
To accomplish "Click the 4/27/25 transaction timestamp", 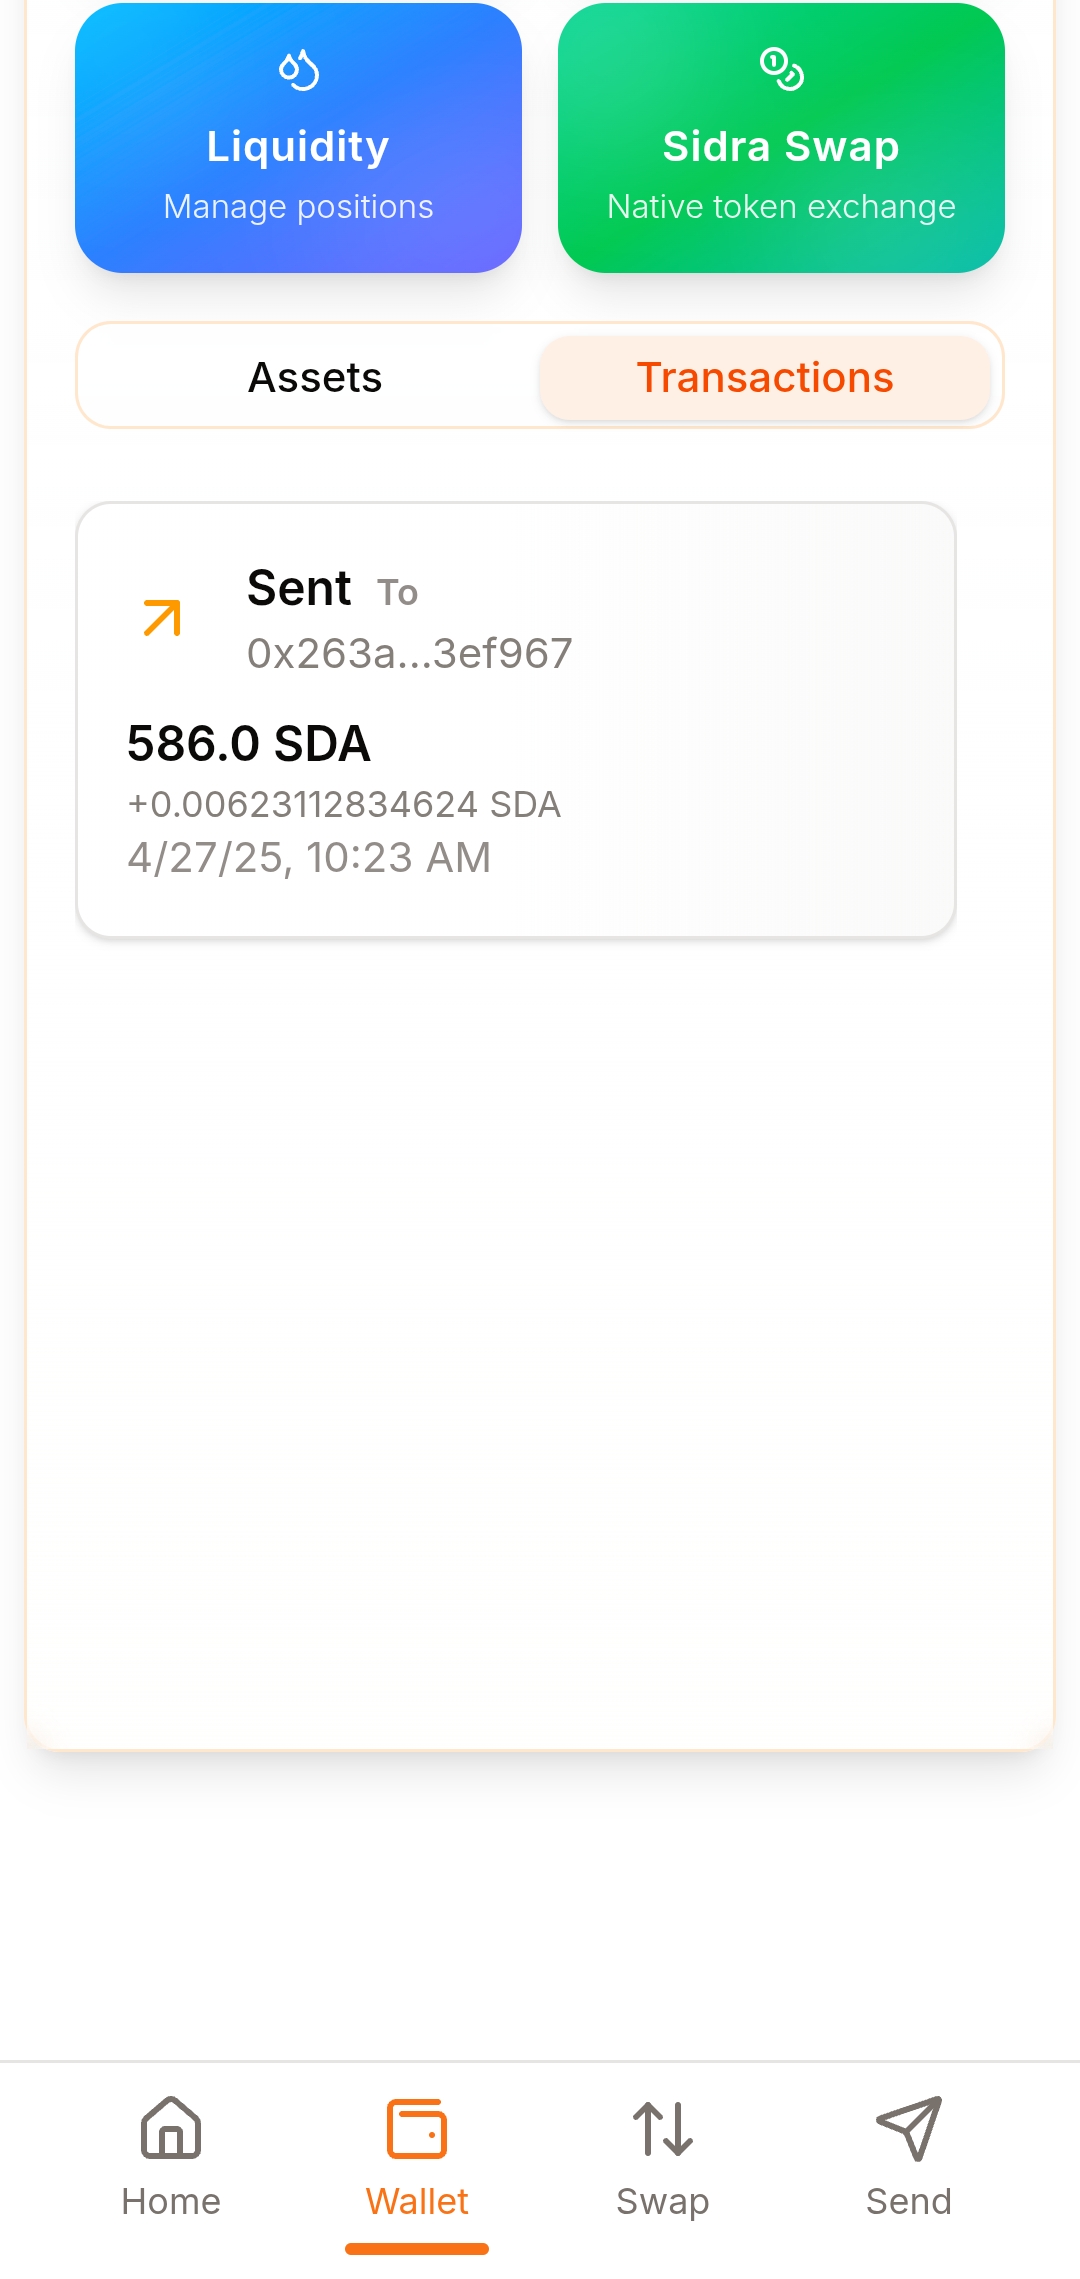I will (309, 858).
